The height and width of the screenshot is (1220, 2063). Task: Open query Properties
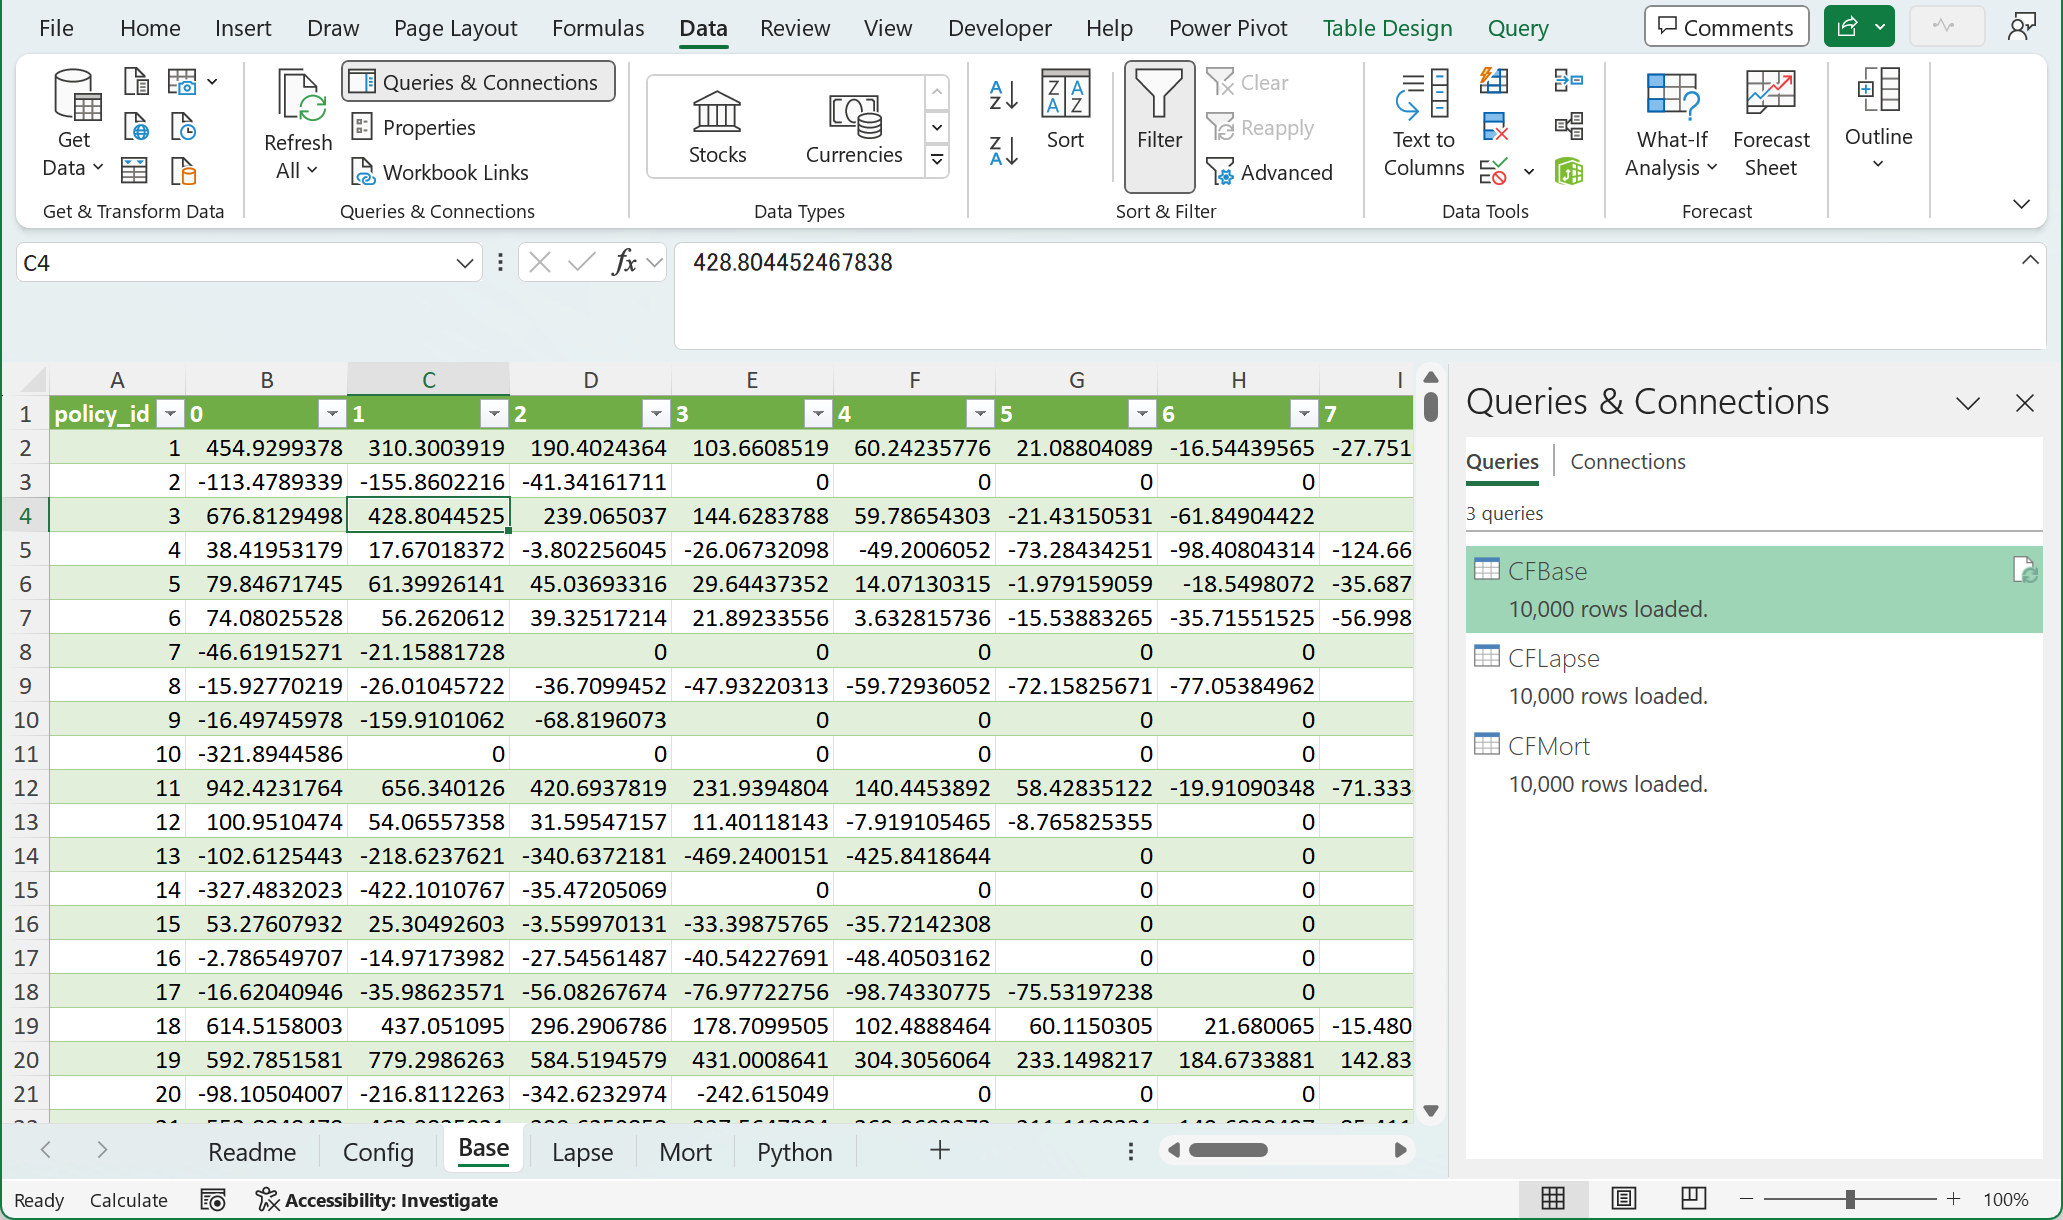click(413, 127)
